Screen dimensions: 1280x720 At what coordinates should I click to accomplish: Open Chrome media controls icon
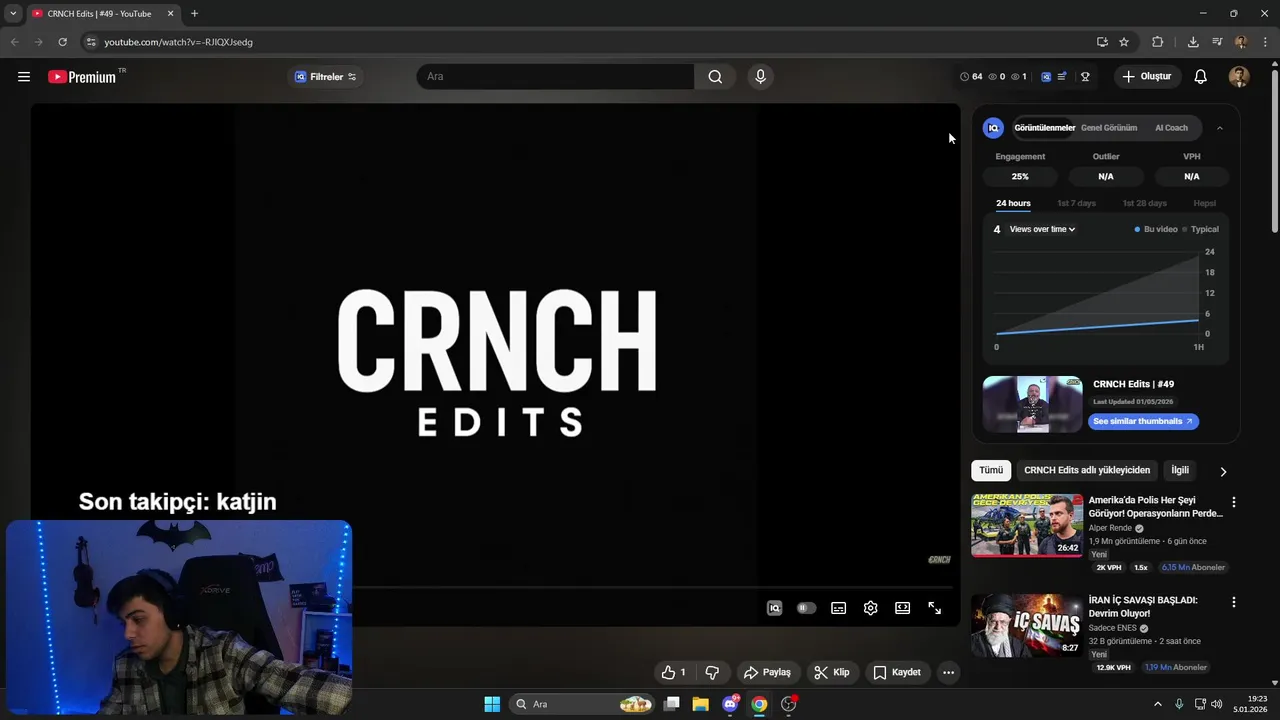1217,42
